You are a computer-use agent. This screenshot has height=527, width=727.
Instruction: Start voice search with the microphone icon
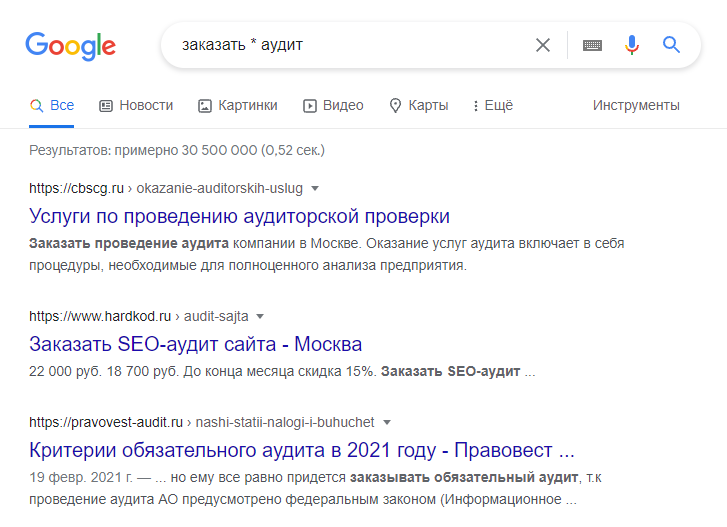point(631,45)
